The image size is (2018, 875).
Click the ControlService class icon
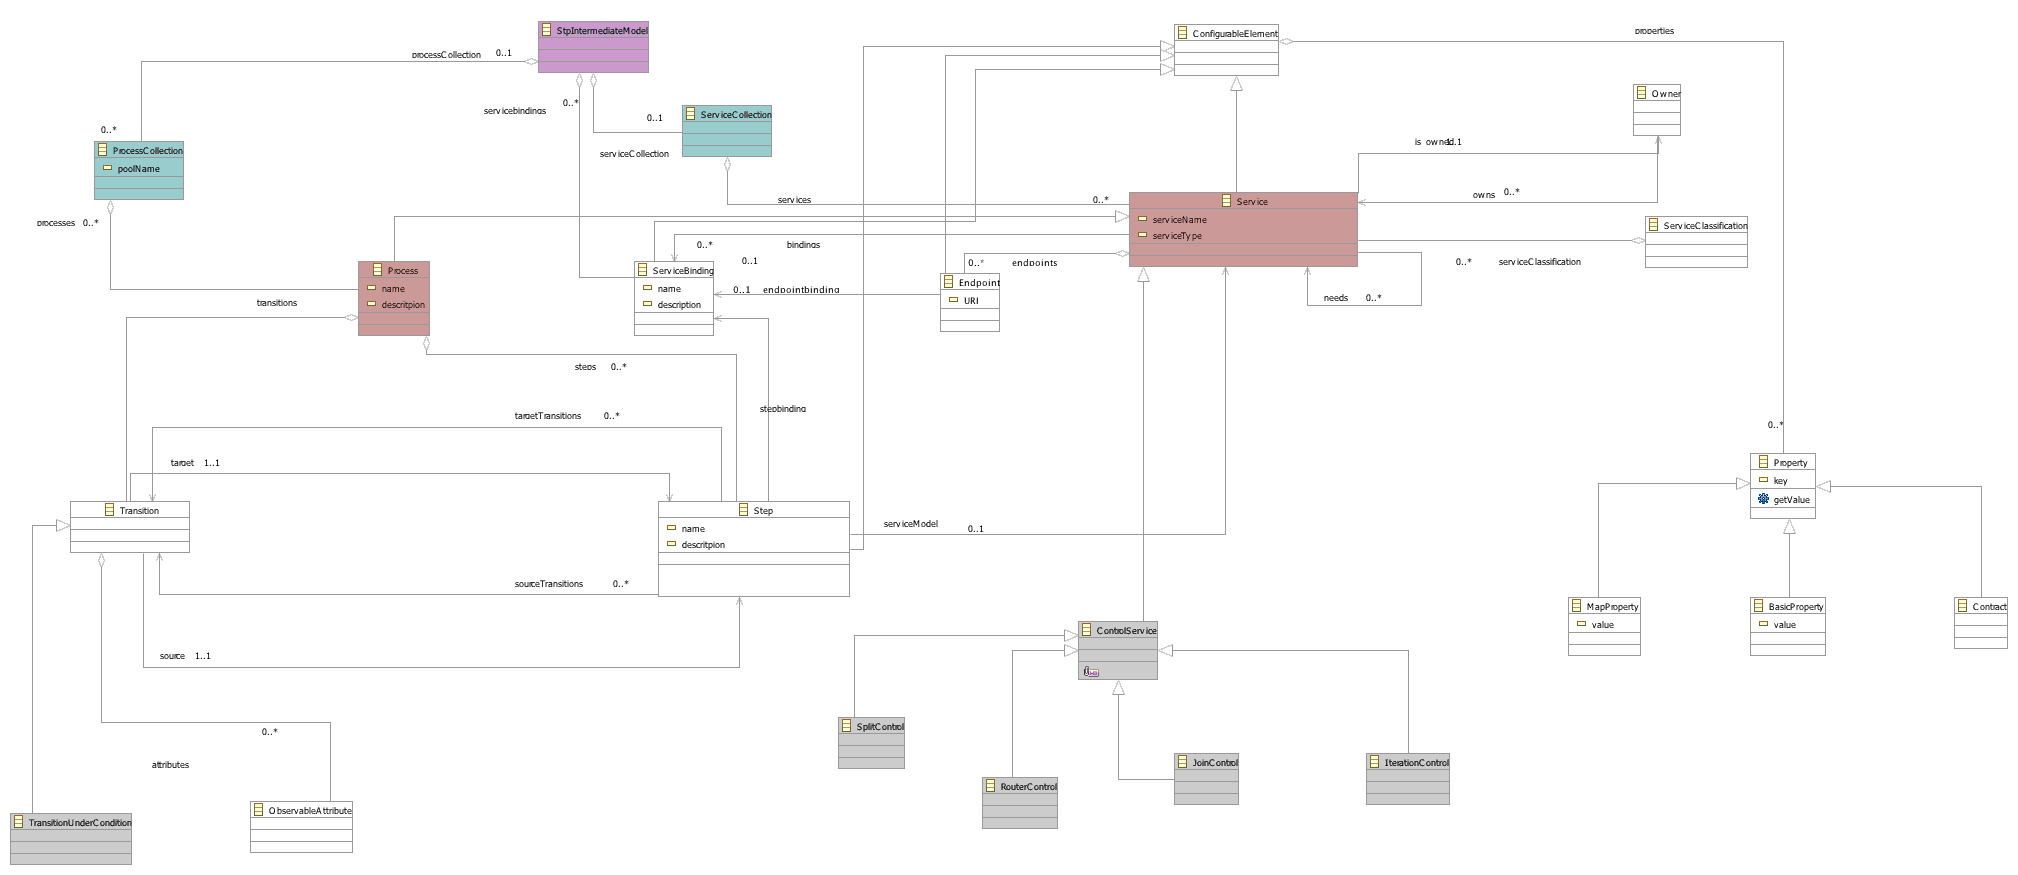tap(1087, 630)
